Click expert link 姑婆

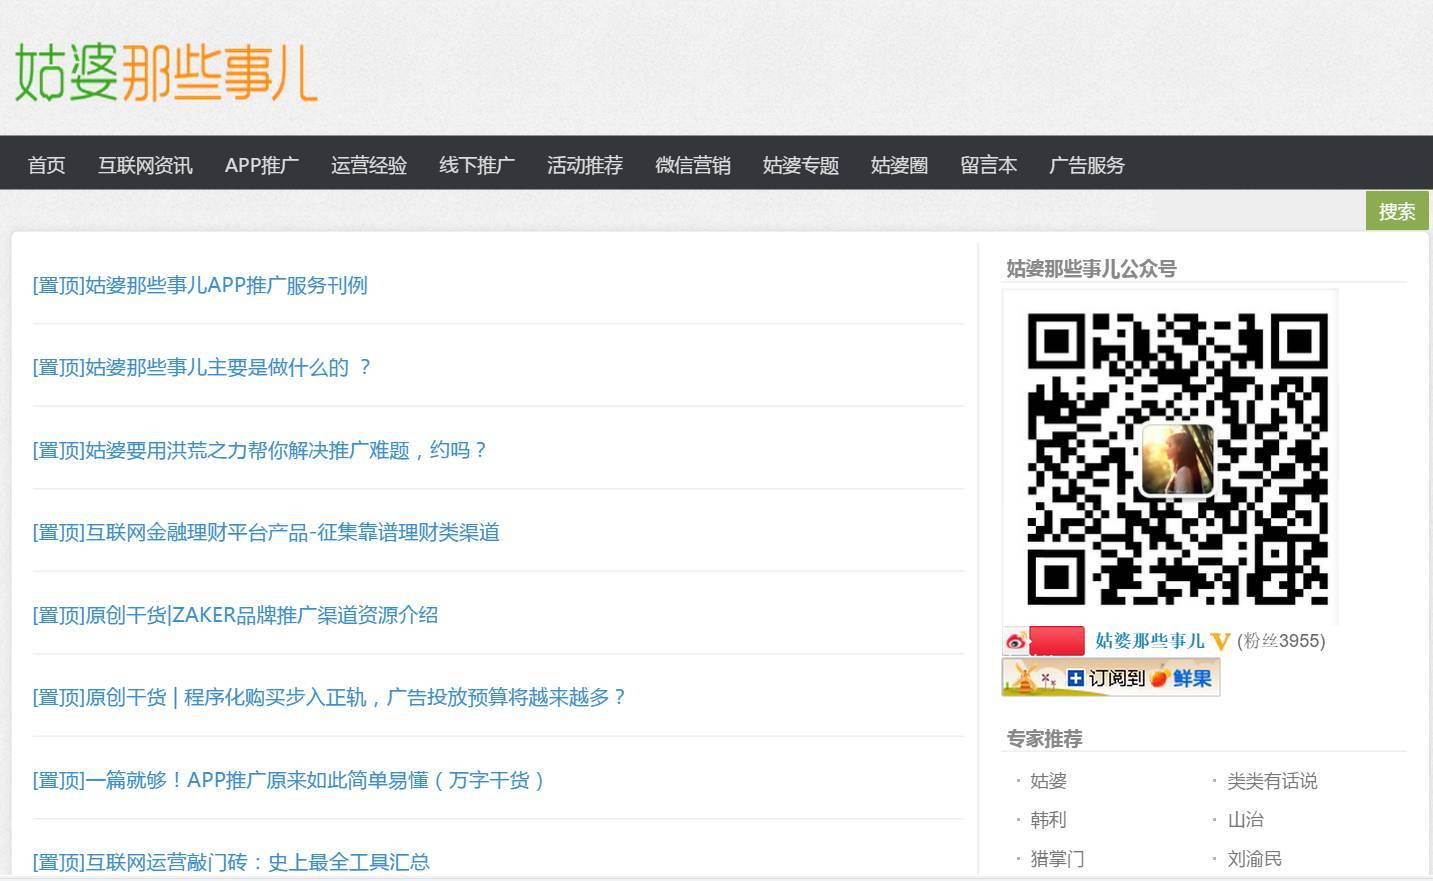click(1049, 781)
